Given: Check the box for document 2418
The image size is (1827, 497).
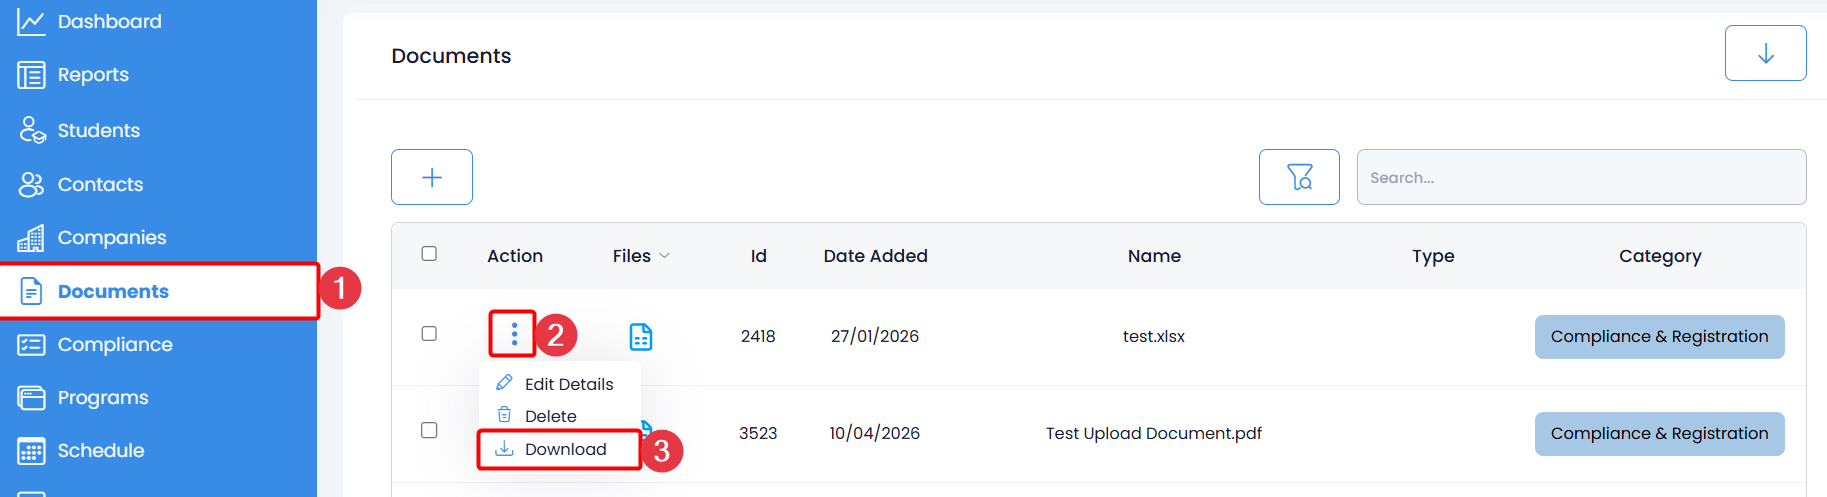Looking at the screenshot, I should coord(429,334).
